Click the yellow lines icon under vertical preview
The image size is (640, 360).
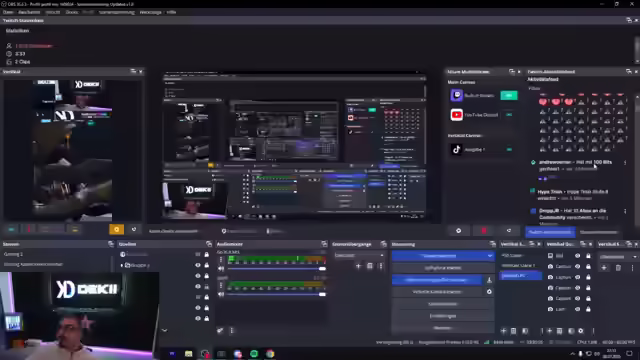[75, 229]
